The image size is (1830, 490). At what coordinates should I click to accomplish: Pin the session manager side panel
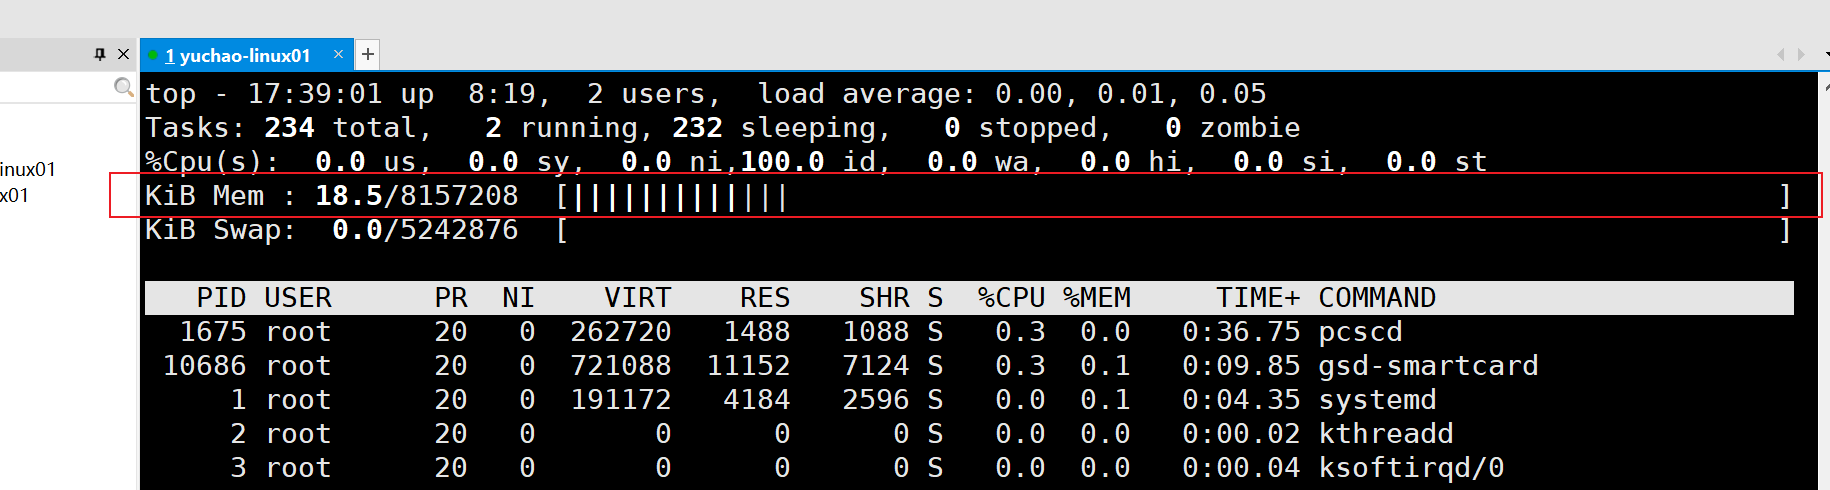(100, 54)
